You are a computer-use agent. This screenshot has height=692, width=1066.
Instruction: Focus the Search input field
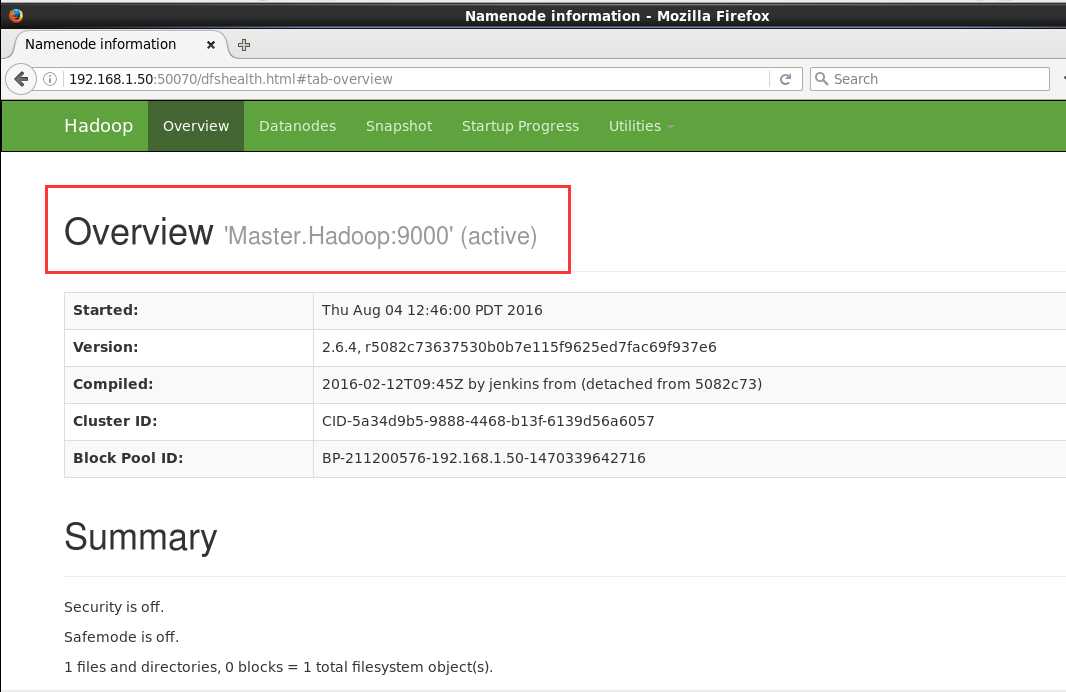click(x=929, y=79)
